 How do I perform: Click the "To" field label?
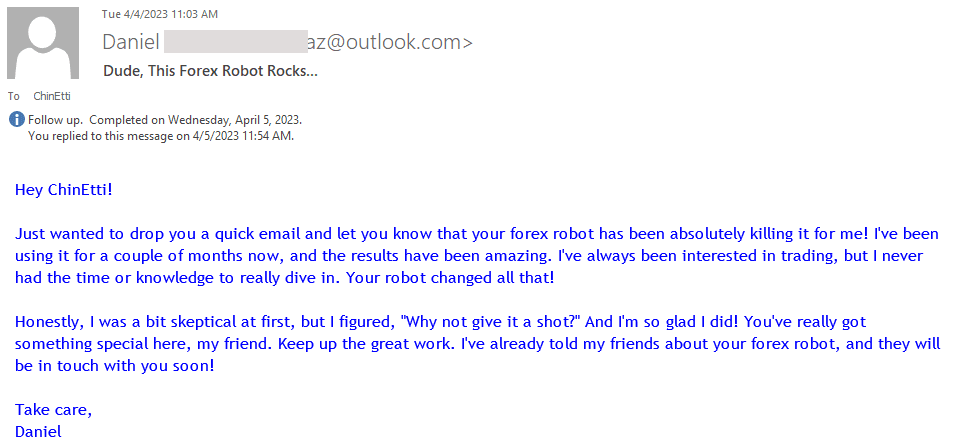(x=14, y=97)
